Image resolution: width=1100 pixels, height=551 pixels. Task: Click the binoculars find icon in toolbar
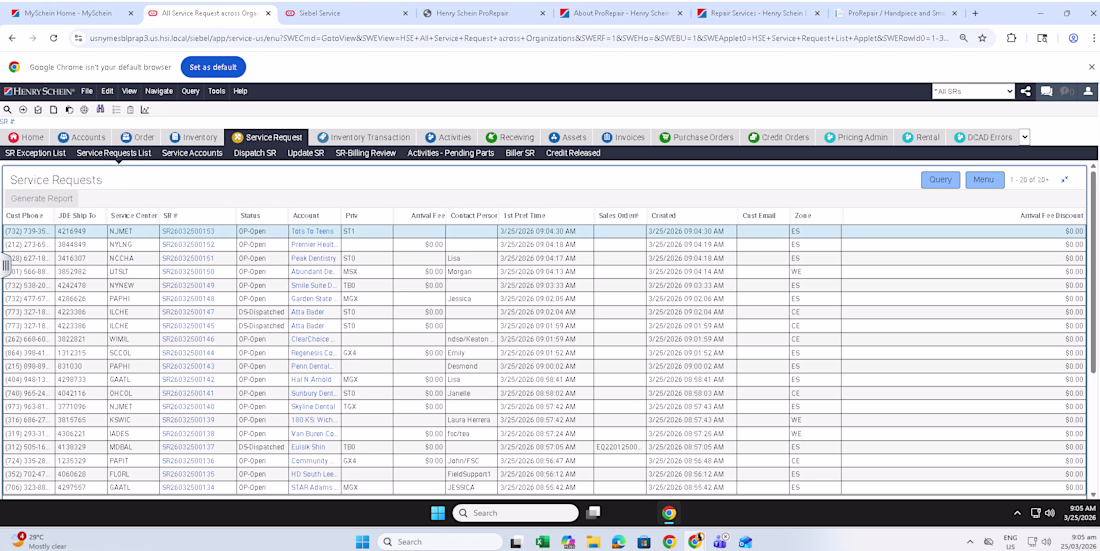pos(100,109)
